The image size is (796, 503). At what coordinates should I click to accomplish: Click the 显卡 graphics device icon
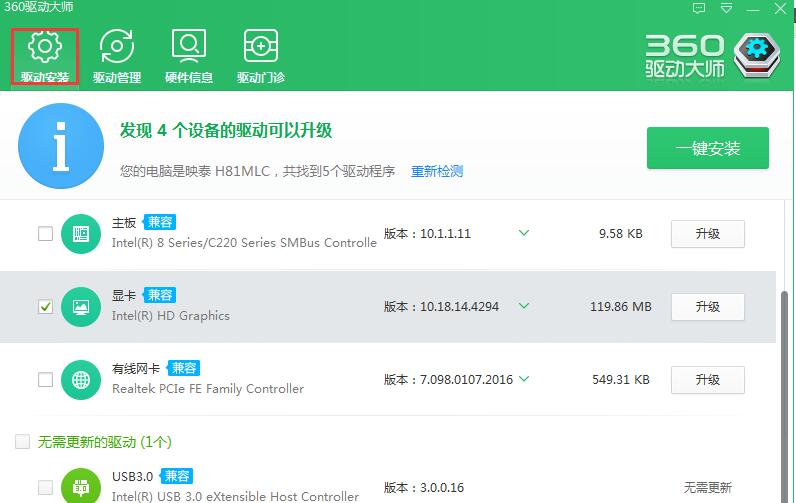click(81, 307)
